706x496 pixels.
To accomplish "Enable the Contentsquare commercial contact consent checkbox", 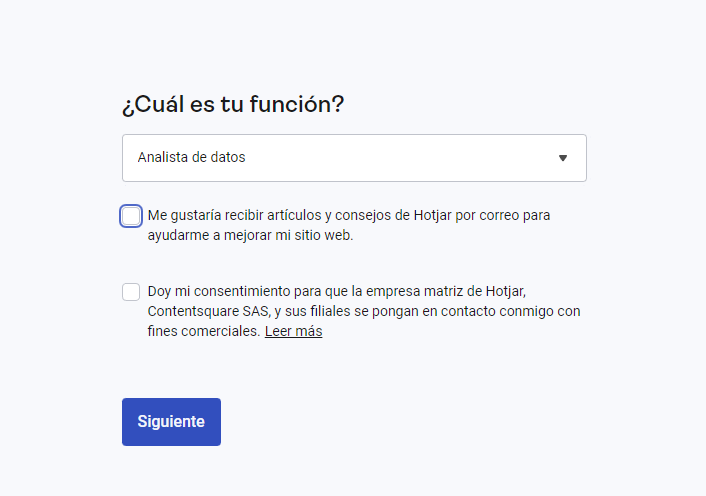I will click(131, 292).
